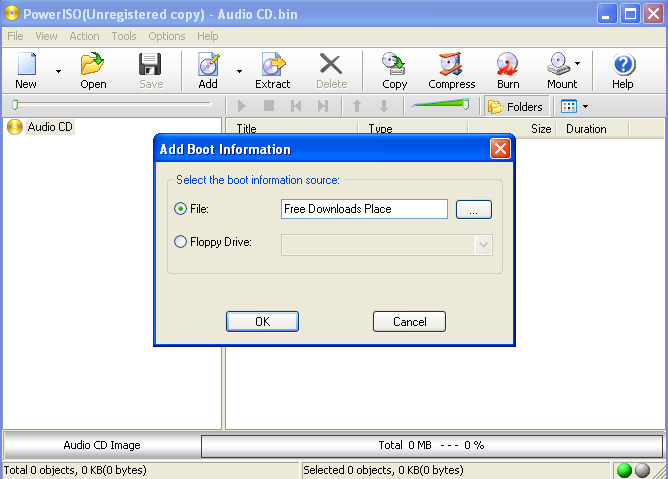Select the Floppy Drive radio button
This screenshot has width=668, height=479.
(181, 242)
